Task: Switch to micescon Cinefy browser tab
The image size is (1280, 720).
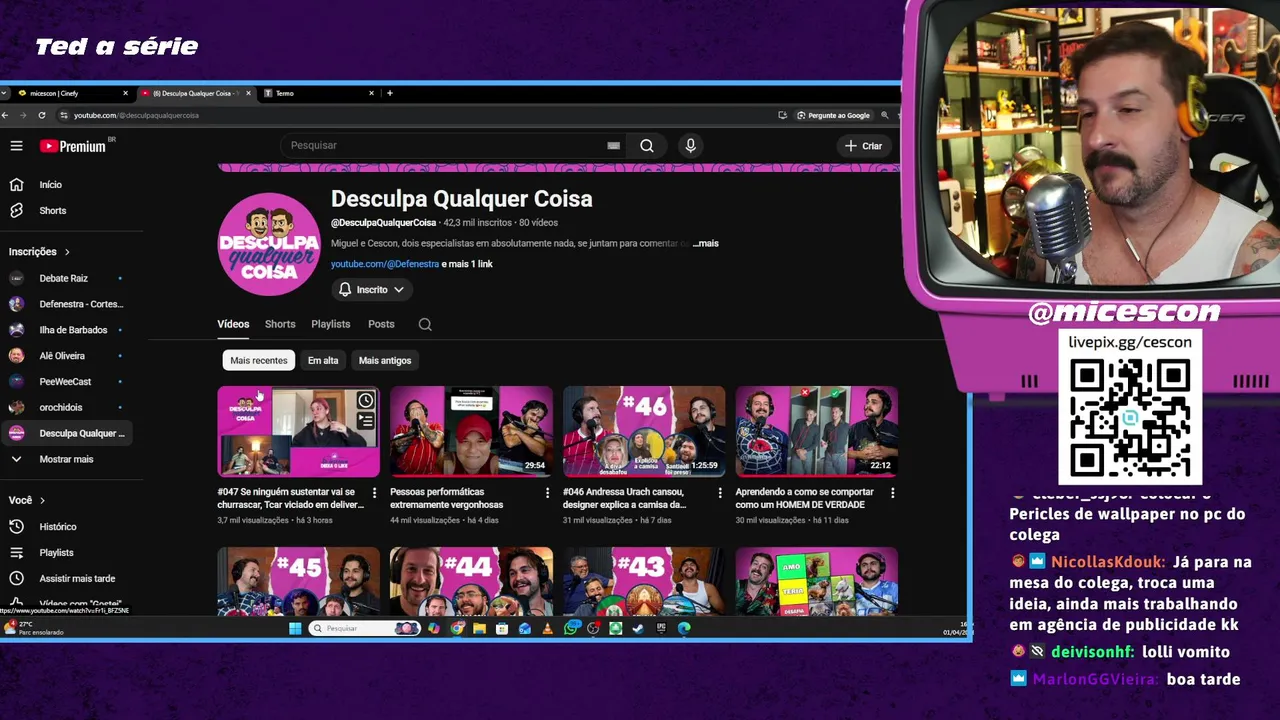Action: (72, 93)
